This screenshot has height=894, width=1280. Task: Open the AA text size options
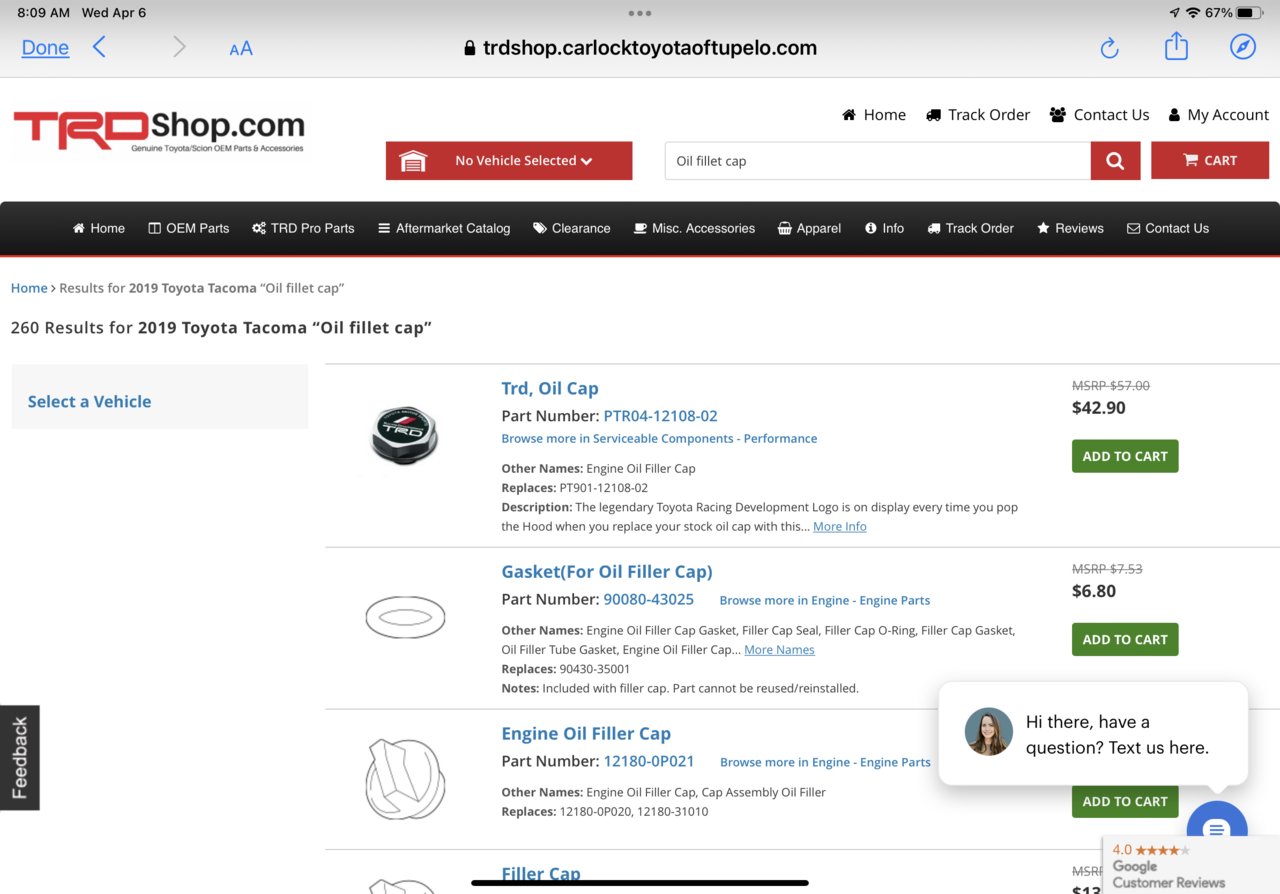click(x=241, y=48)
